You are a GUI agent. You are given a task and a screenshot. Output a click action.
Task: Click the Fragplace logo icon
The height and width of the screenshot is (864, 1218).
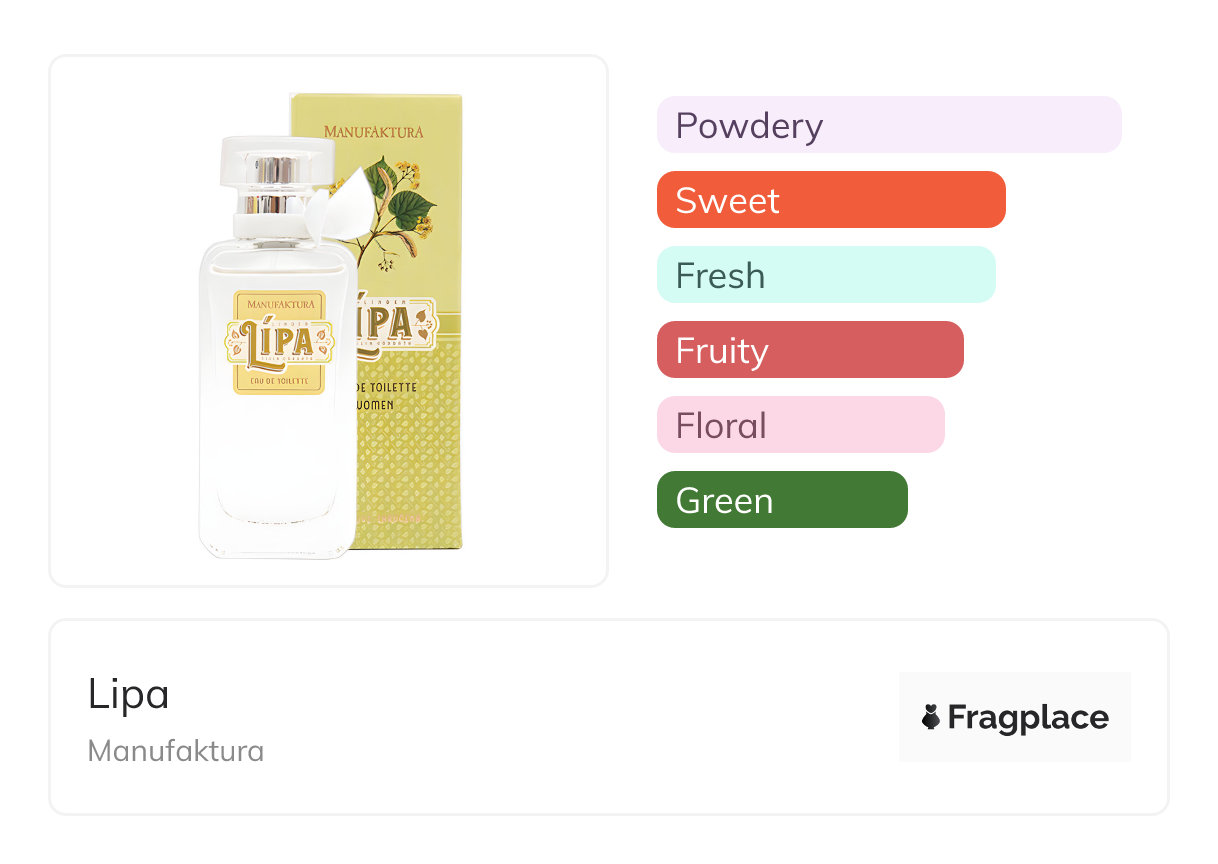[x=931, y=717]
